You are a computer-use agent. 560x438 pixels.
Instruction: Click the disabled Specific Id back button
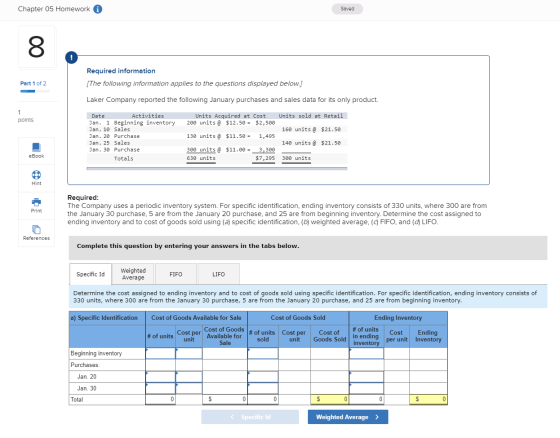[x=250, y=417]
